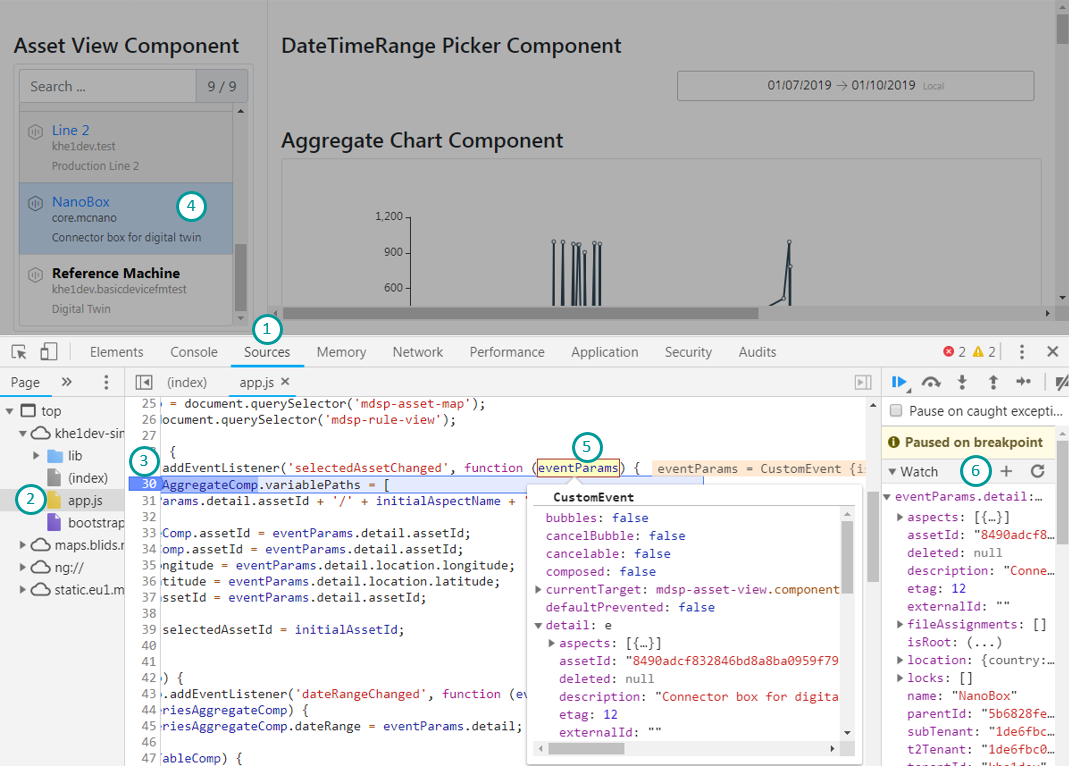Close the DevTools panel
Image resolution: width=1069 pixels, height=766 pixels.
pos(1053,352)
